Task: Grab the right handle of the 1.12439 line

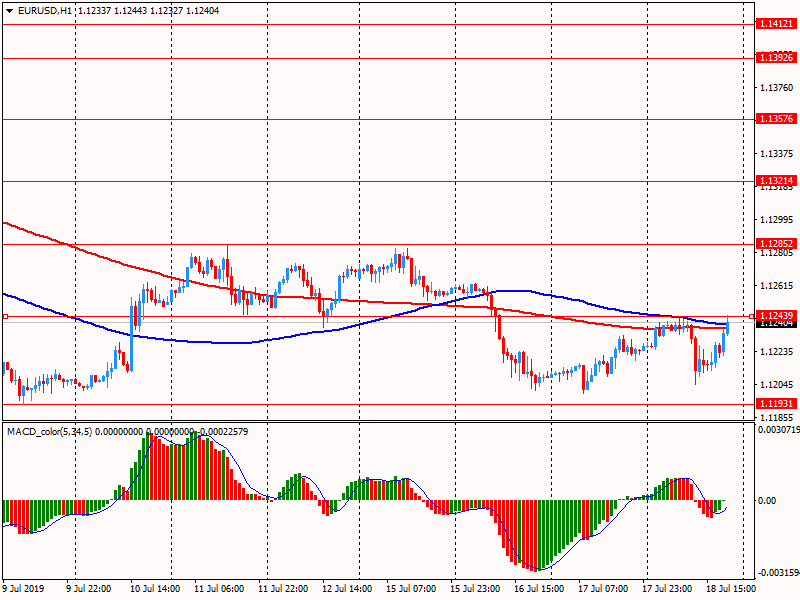Action: point(752,317)
